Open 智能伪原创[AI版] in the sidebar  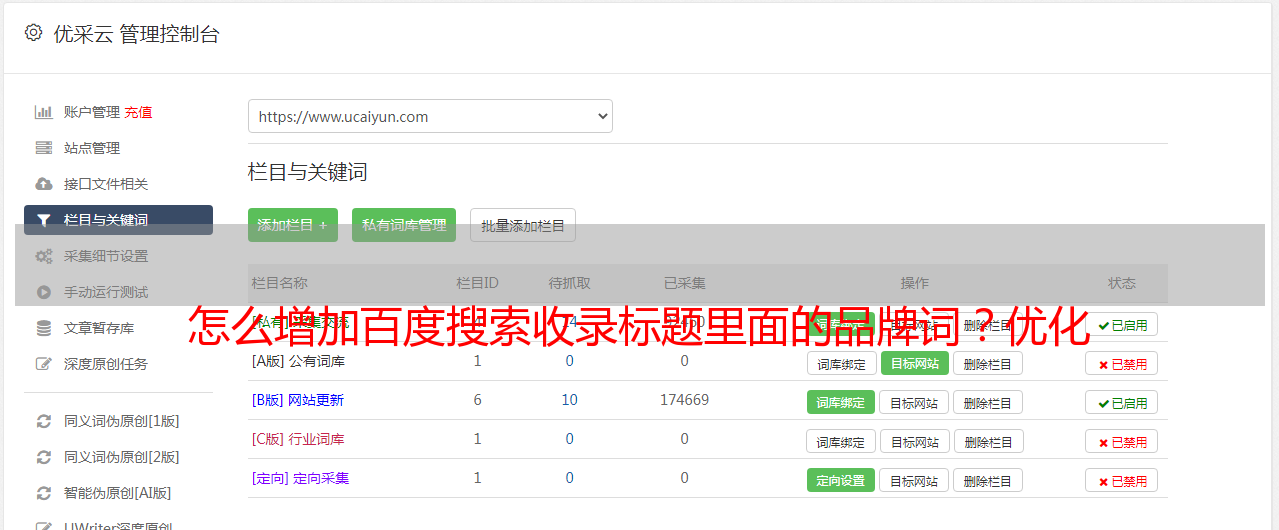click(118, 493)
